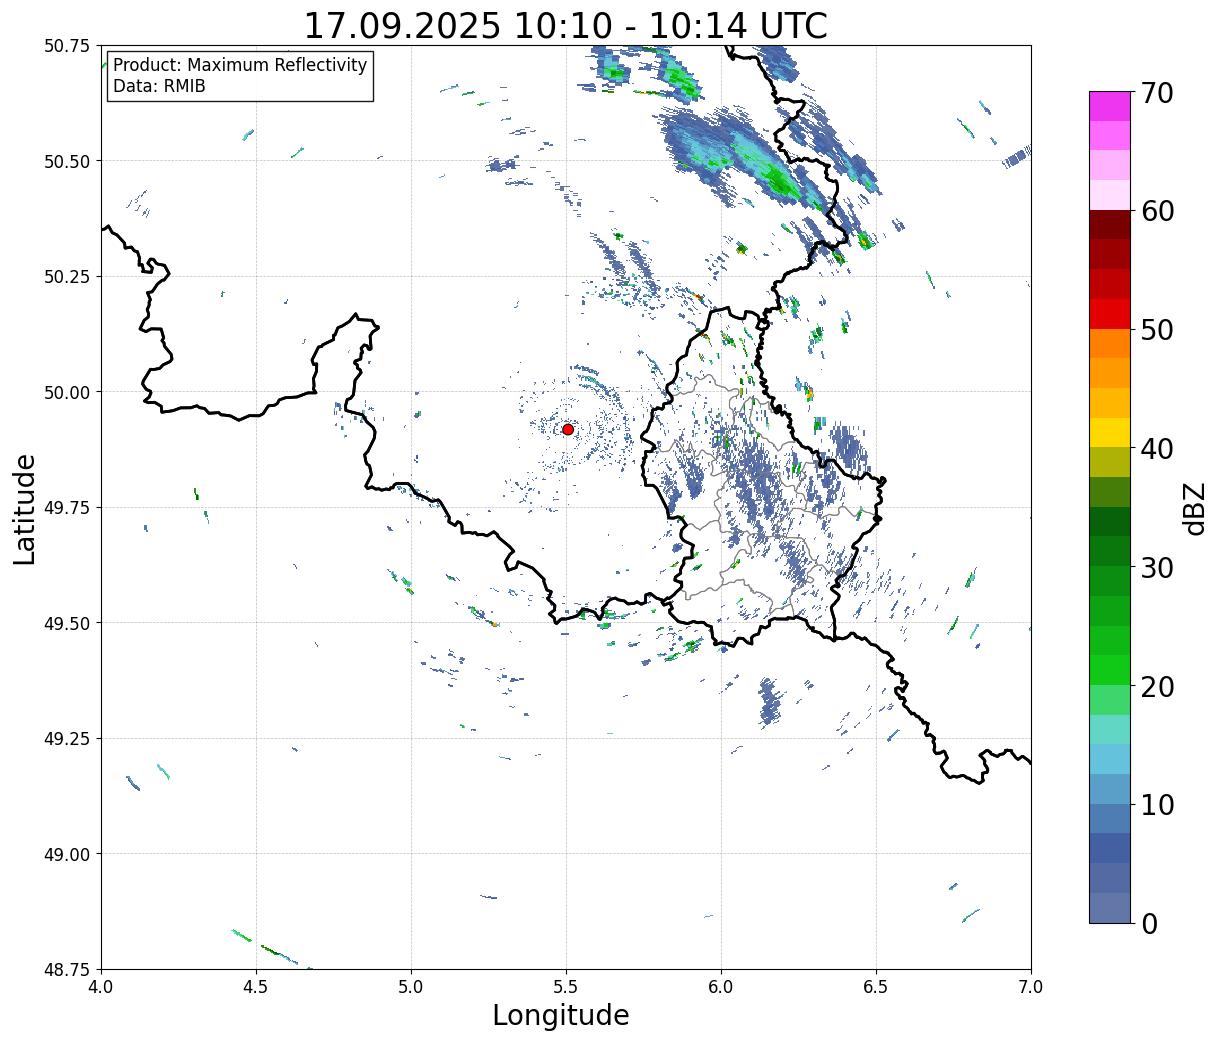This screenshot has height=1040, width=1219.
Task: Click the latitude tick label 50.50
Action: (67, 161)
